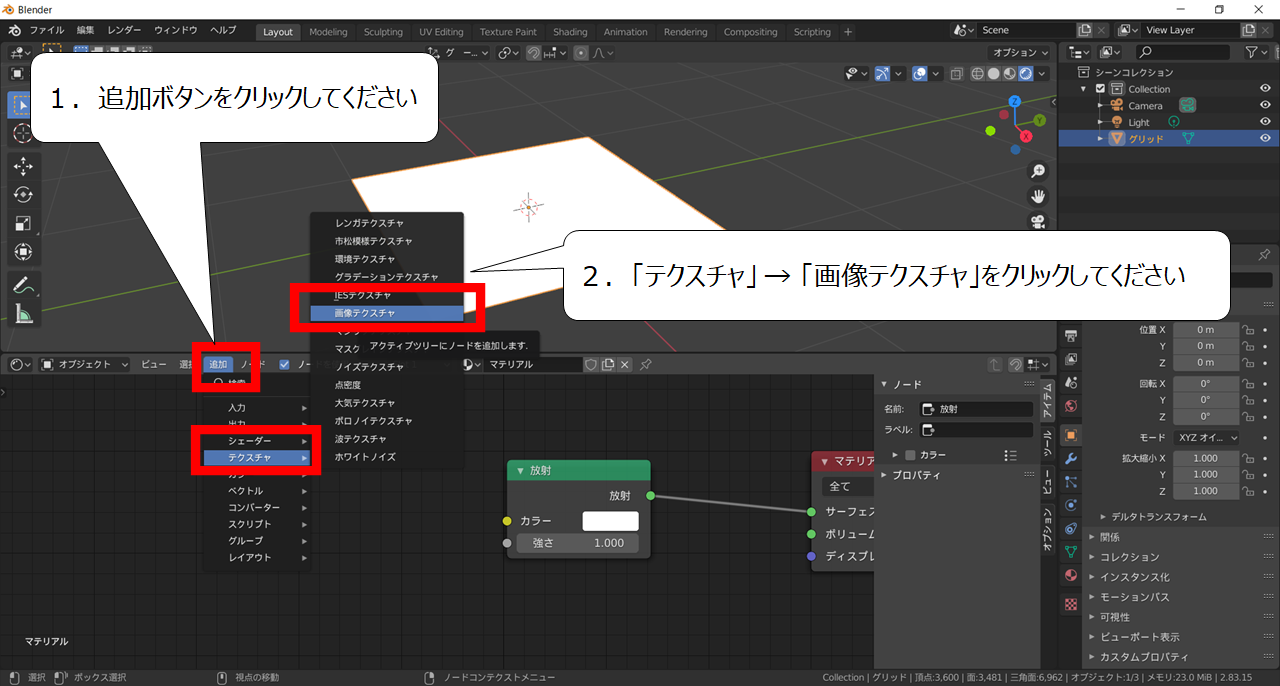Switch to solid viewport shading
The image size is (1280, 686).
click(994, 73)
